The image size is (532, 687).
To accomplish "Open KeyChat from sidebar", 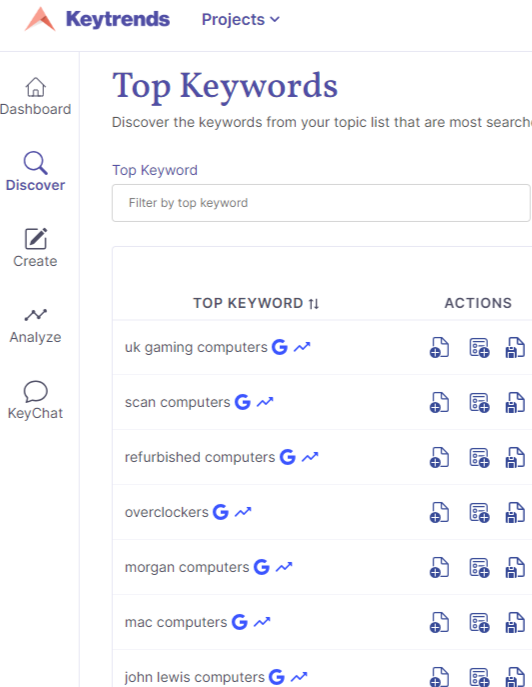I will pyautogui.click(x=35, y=400).
